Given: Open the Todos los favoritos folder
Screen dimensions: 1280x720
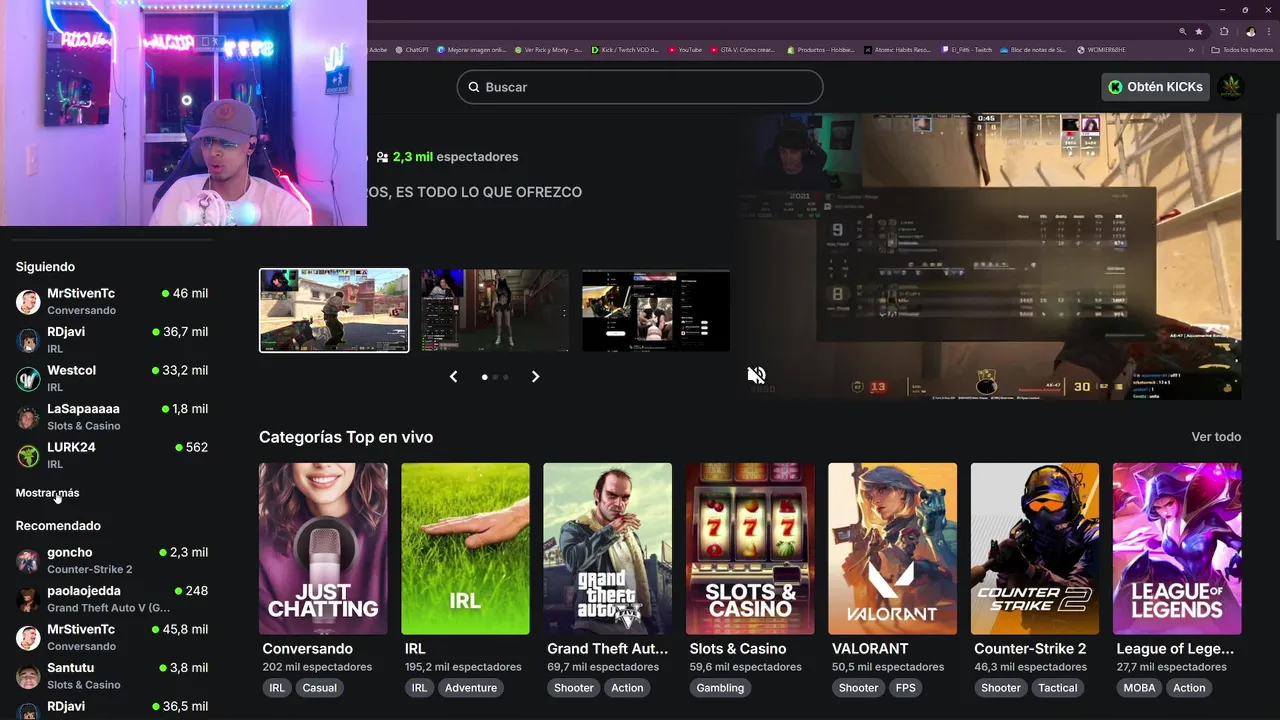Looking at the screenshot, I should pyautogui.click(x=1241, y=50).
